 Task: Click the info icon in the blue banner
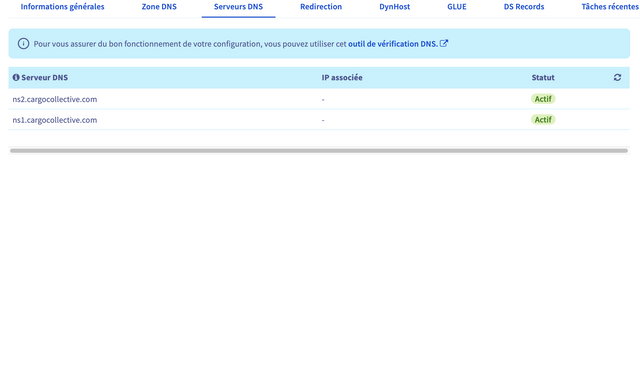click(x=23, y=44)
